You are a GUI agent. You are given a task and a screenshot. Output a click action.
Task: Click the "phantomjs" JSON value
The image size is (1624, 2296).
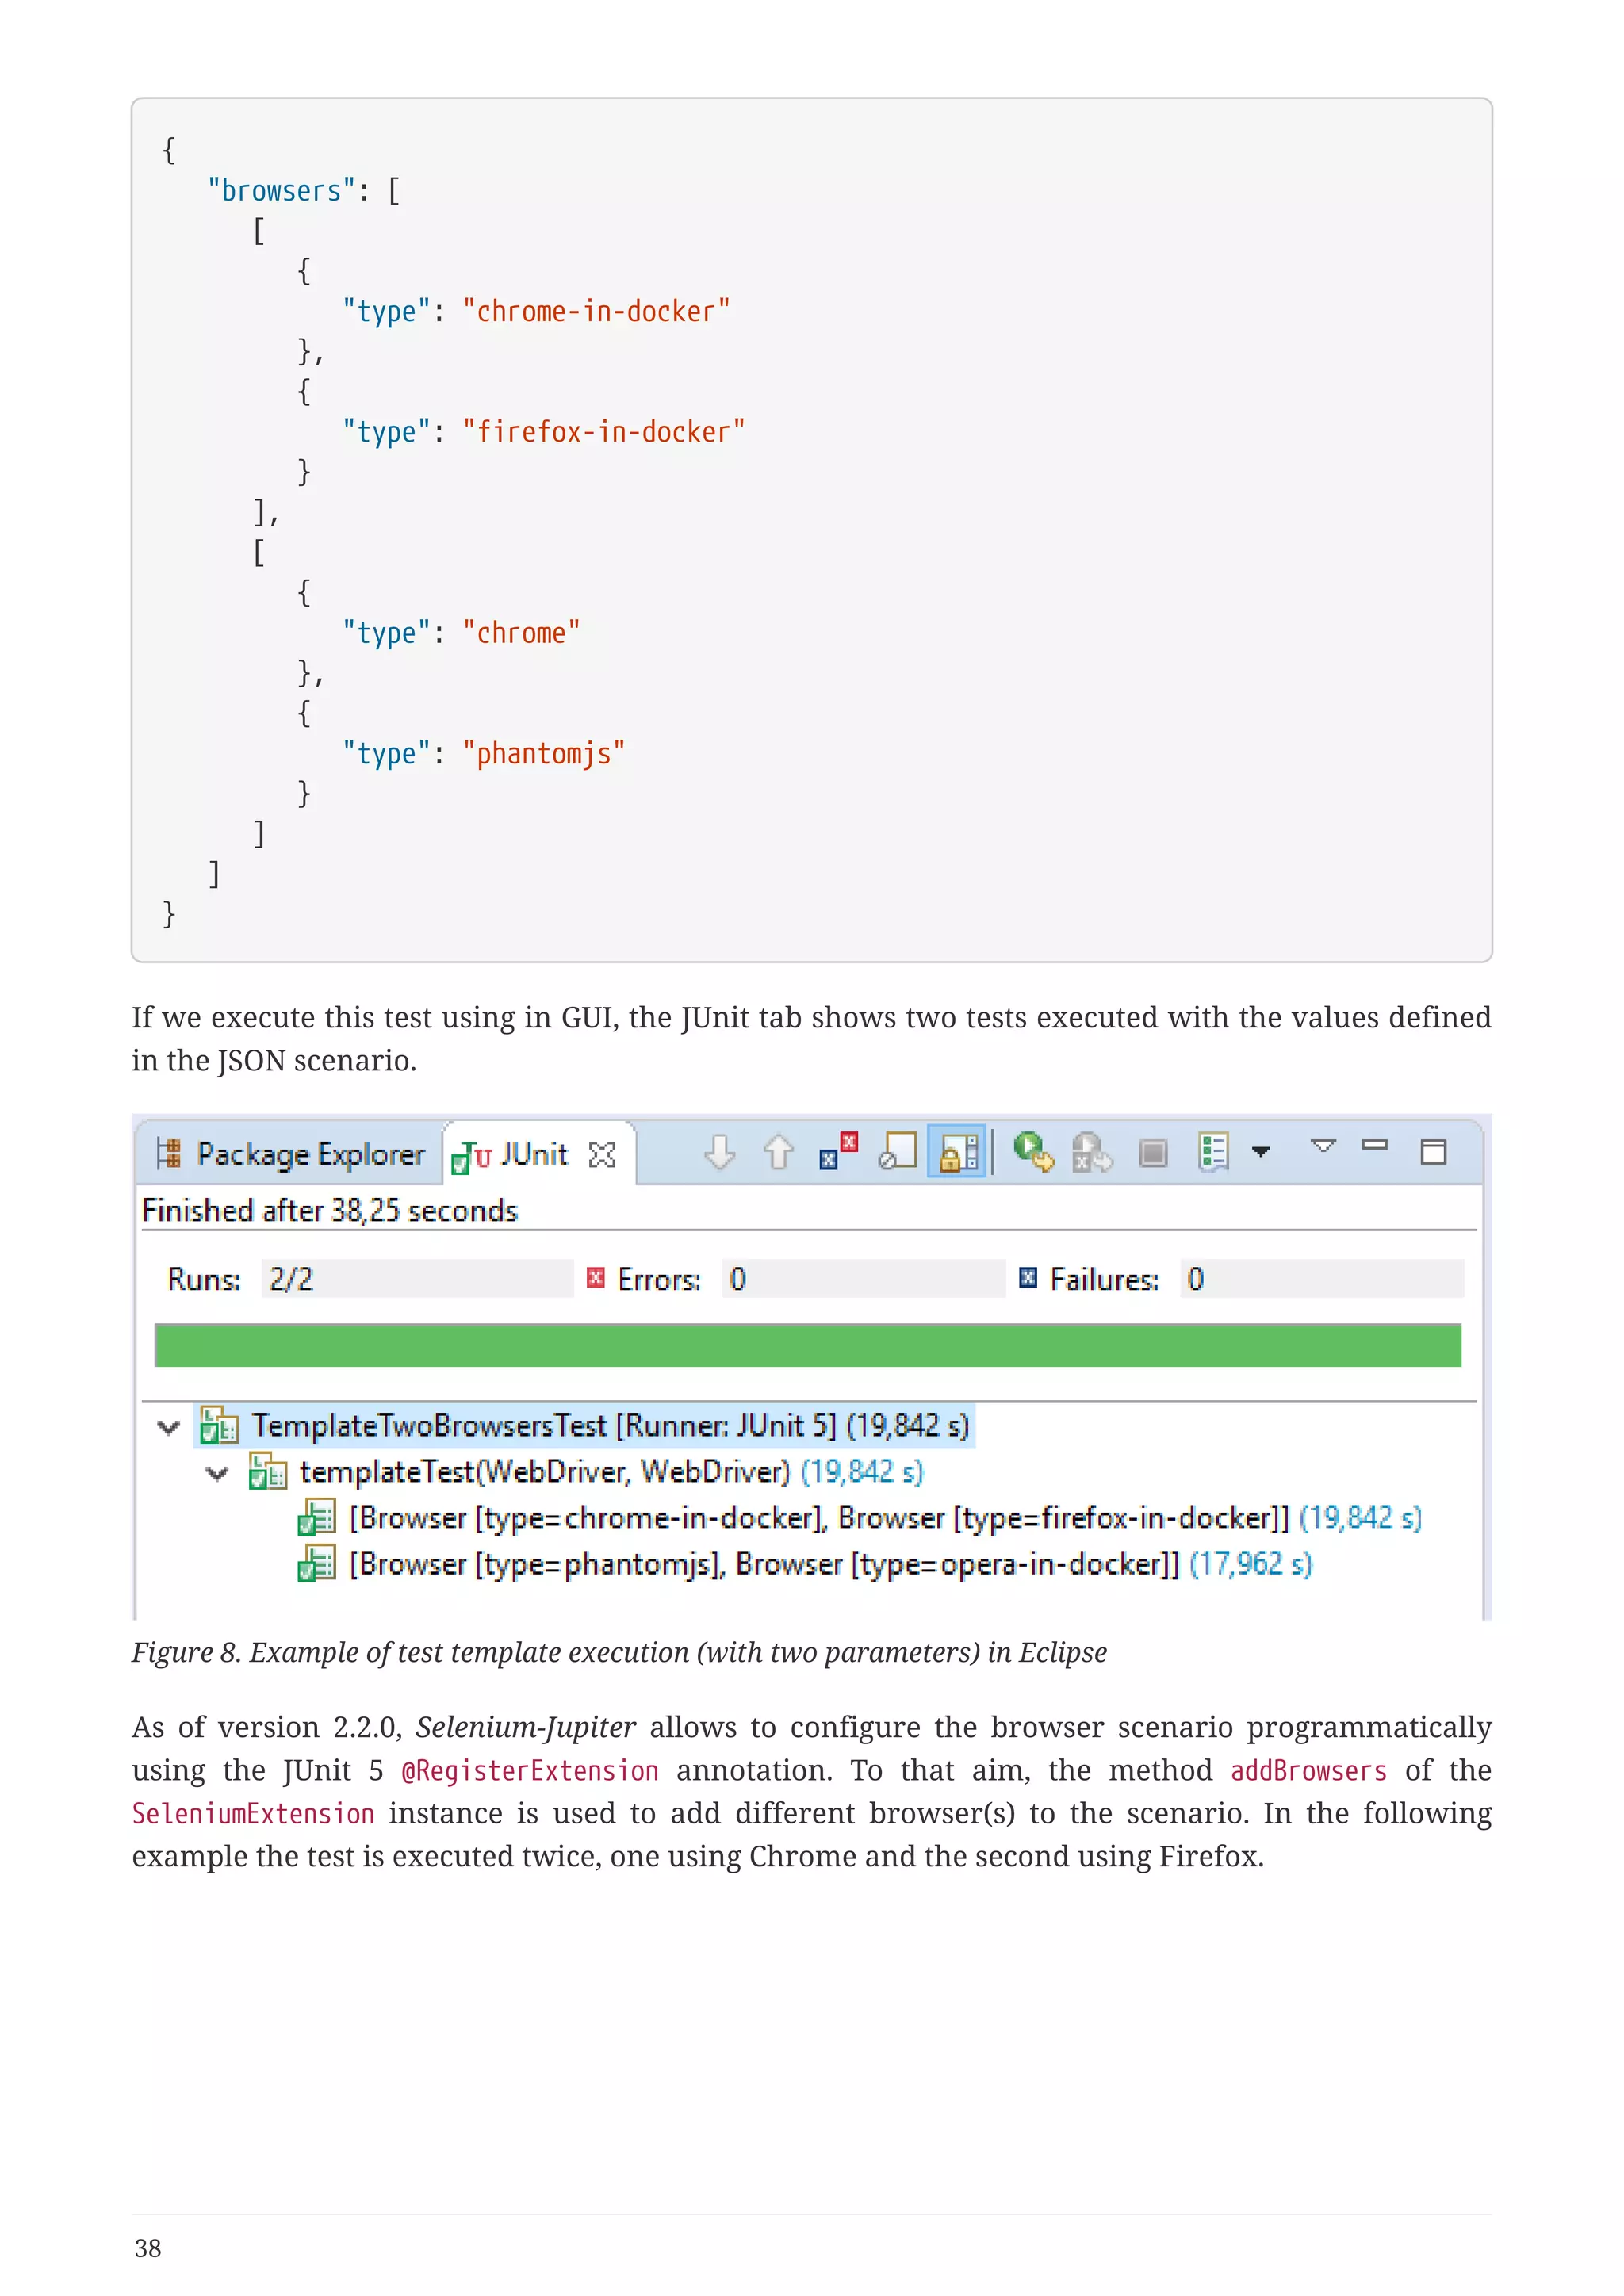544,753
